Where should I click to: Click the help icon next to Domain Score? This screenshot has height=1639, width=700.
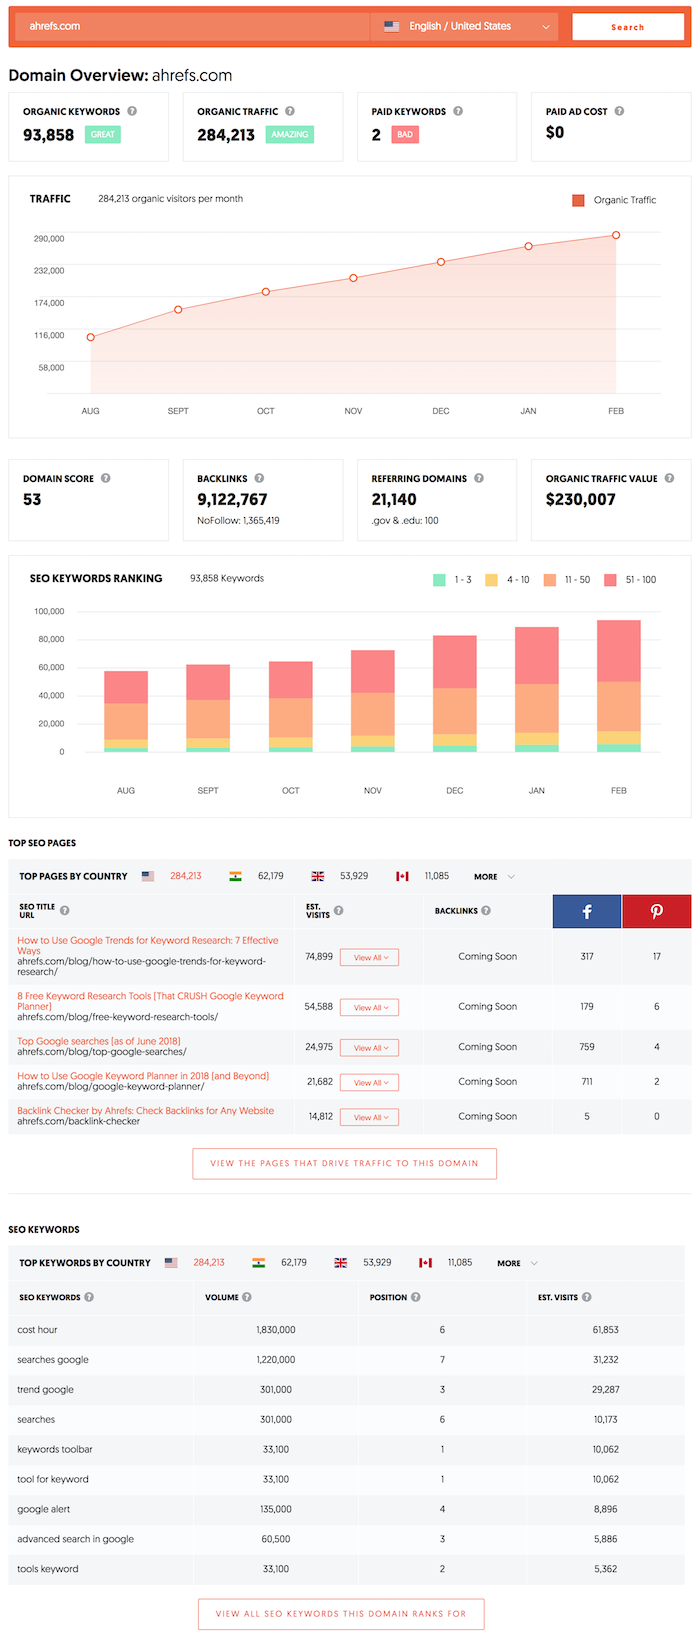tap(106, 478)
